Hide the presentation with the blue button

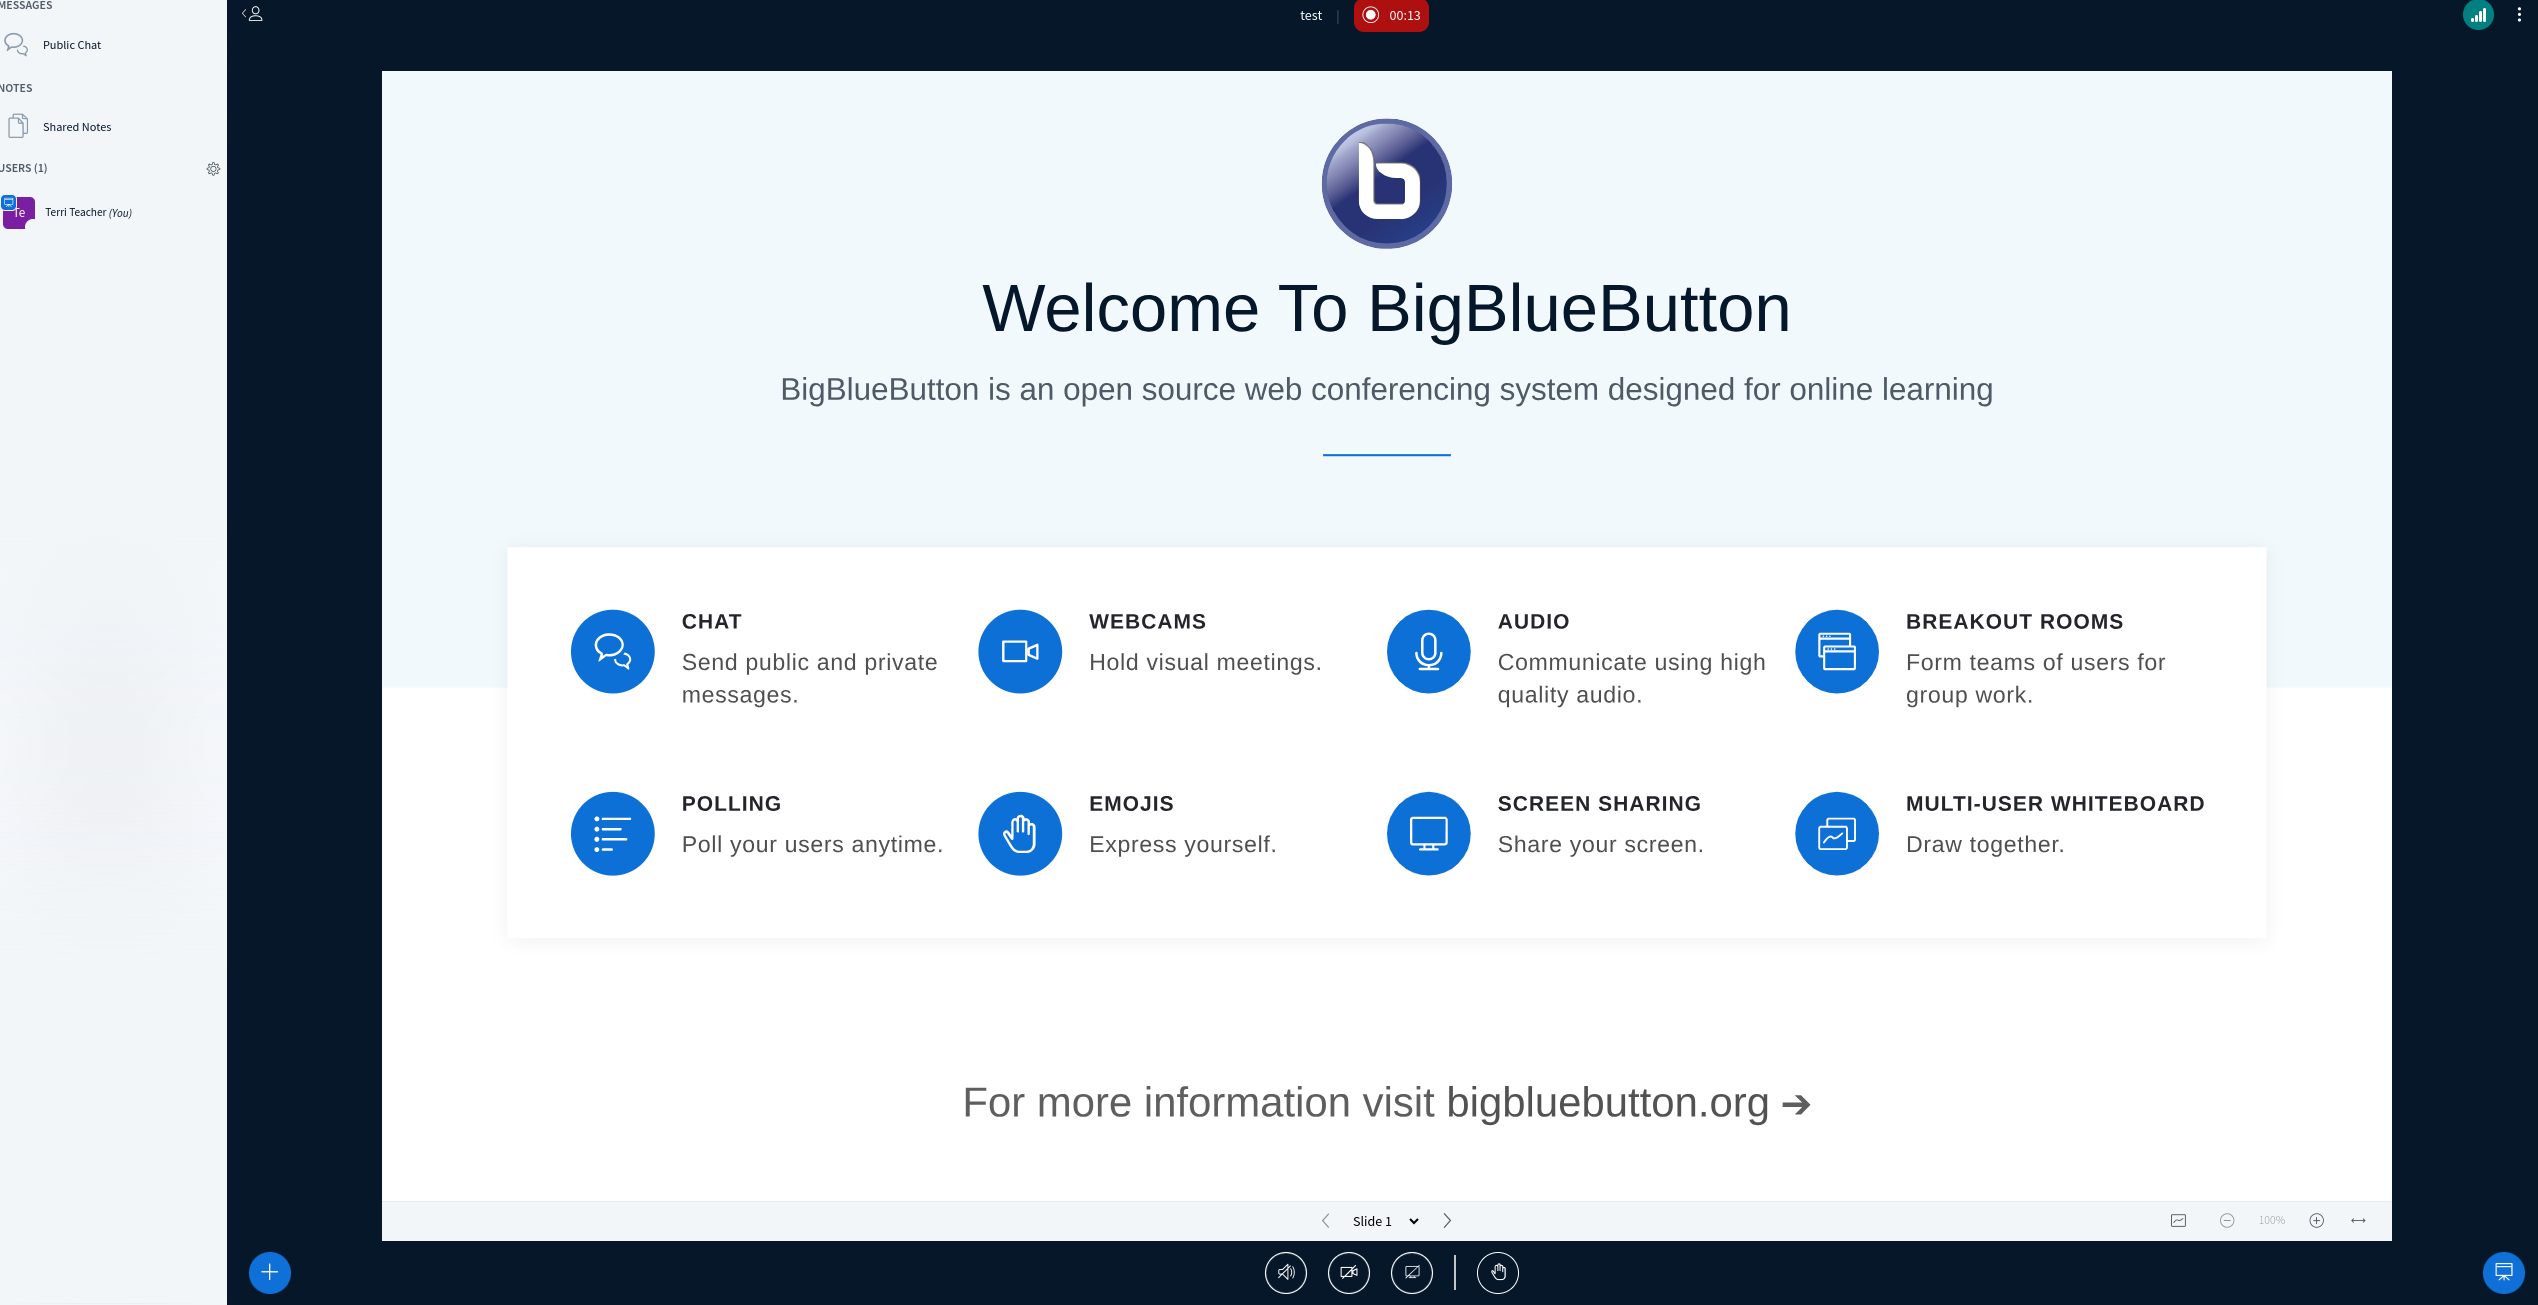point(2504,1273)
